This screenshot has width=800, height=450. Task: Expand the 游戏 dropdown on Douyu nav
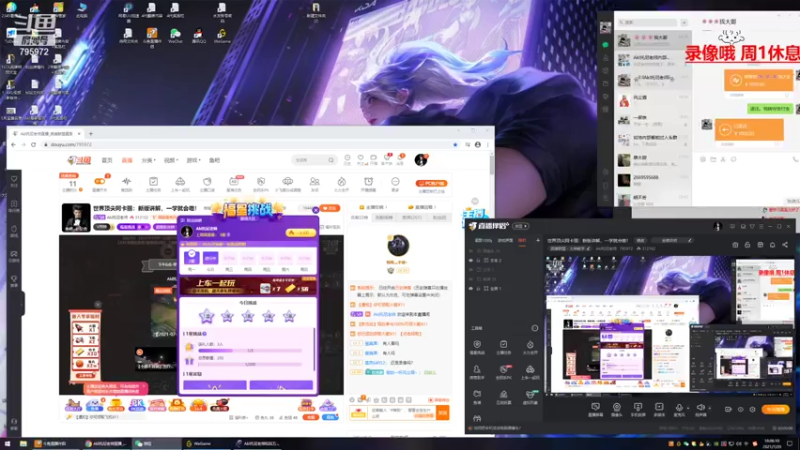[x=193, y=160]
